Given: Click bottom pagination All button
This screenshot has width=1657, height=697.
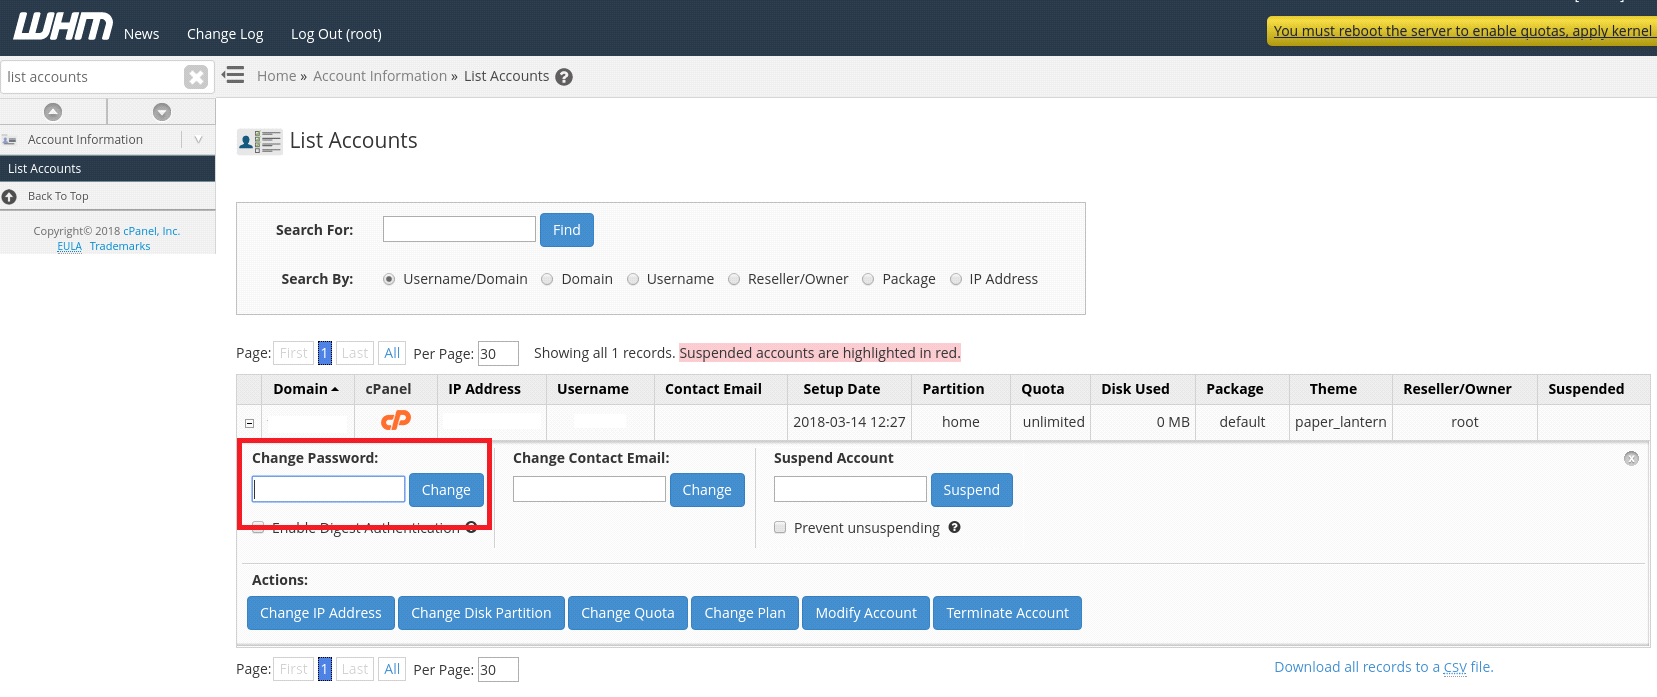Looking at the screenshot, I should [392, 669].
